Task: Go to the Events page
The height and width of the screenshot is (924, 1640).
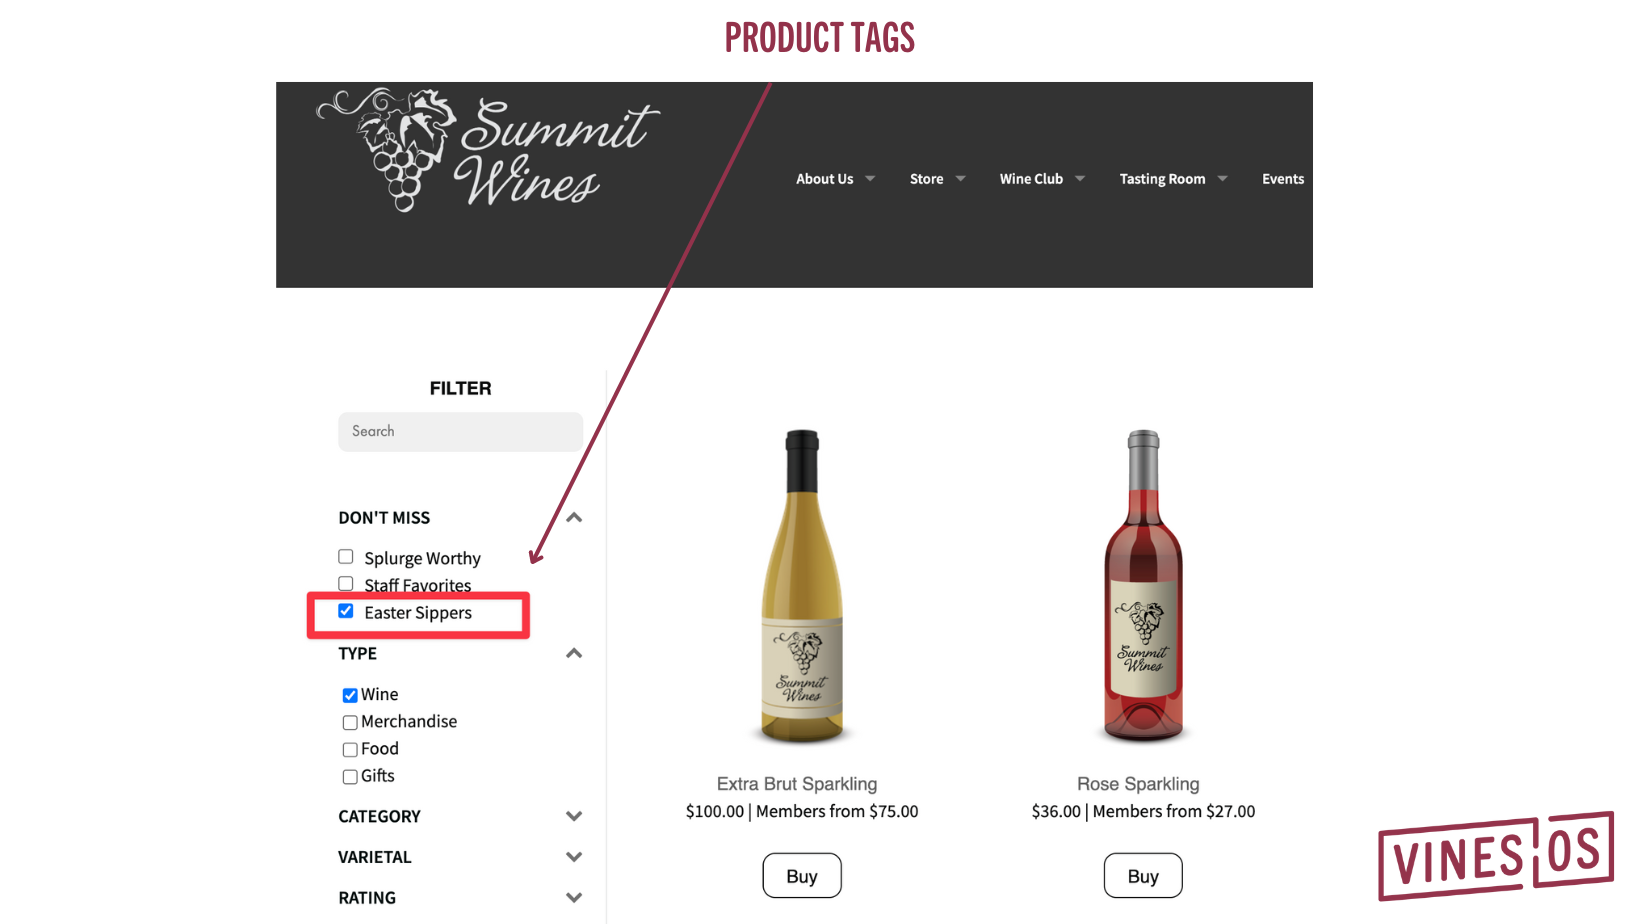Action: tap(1282, 179)
